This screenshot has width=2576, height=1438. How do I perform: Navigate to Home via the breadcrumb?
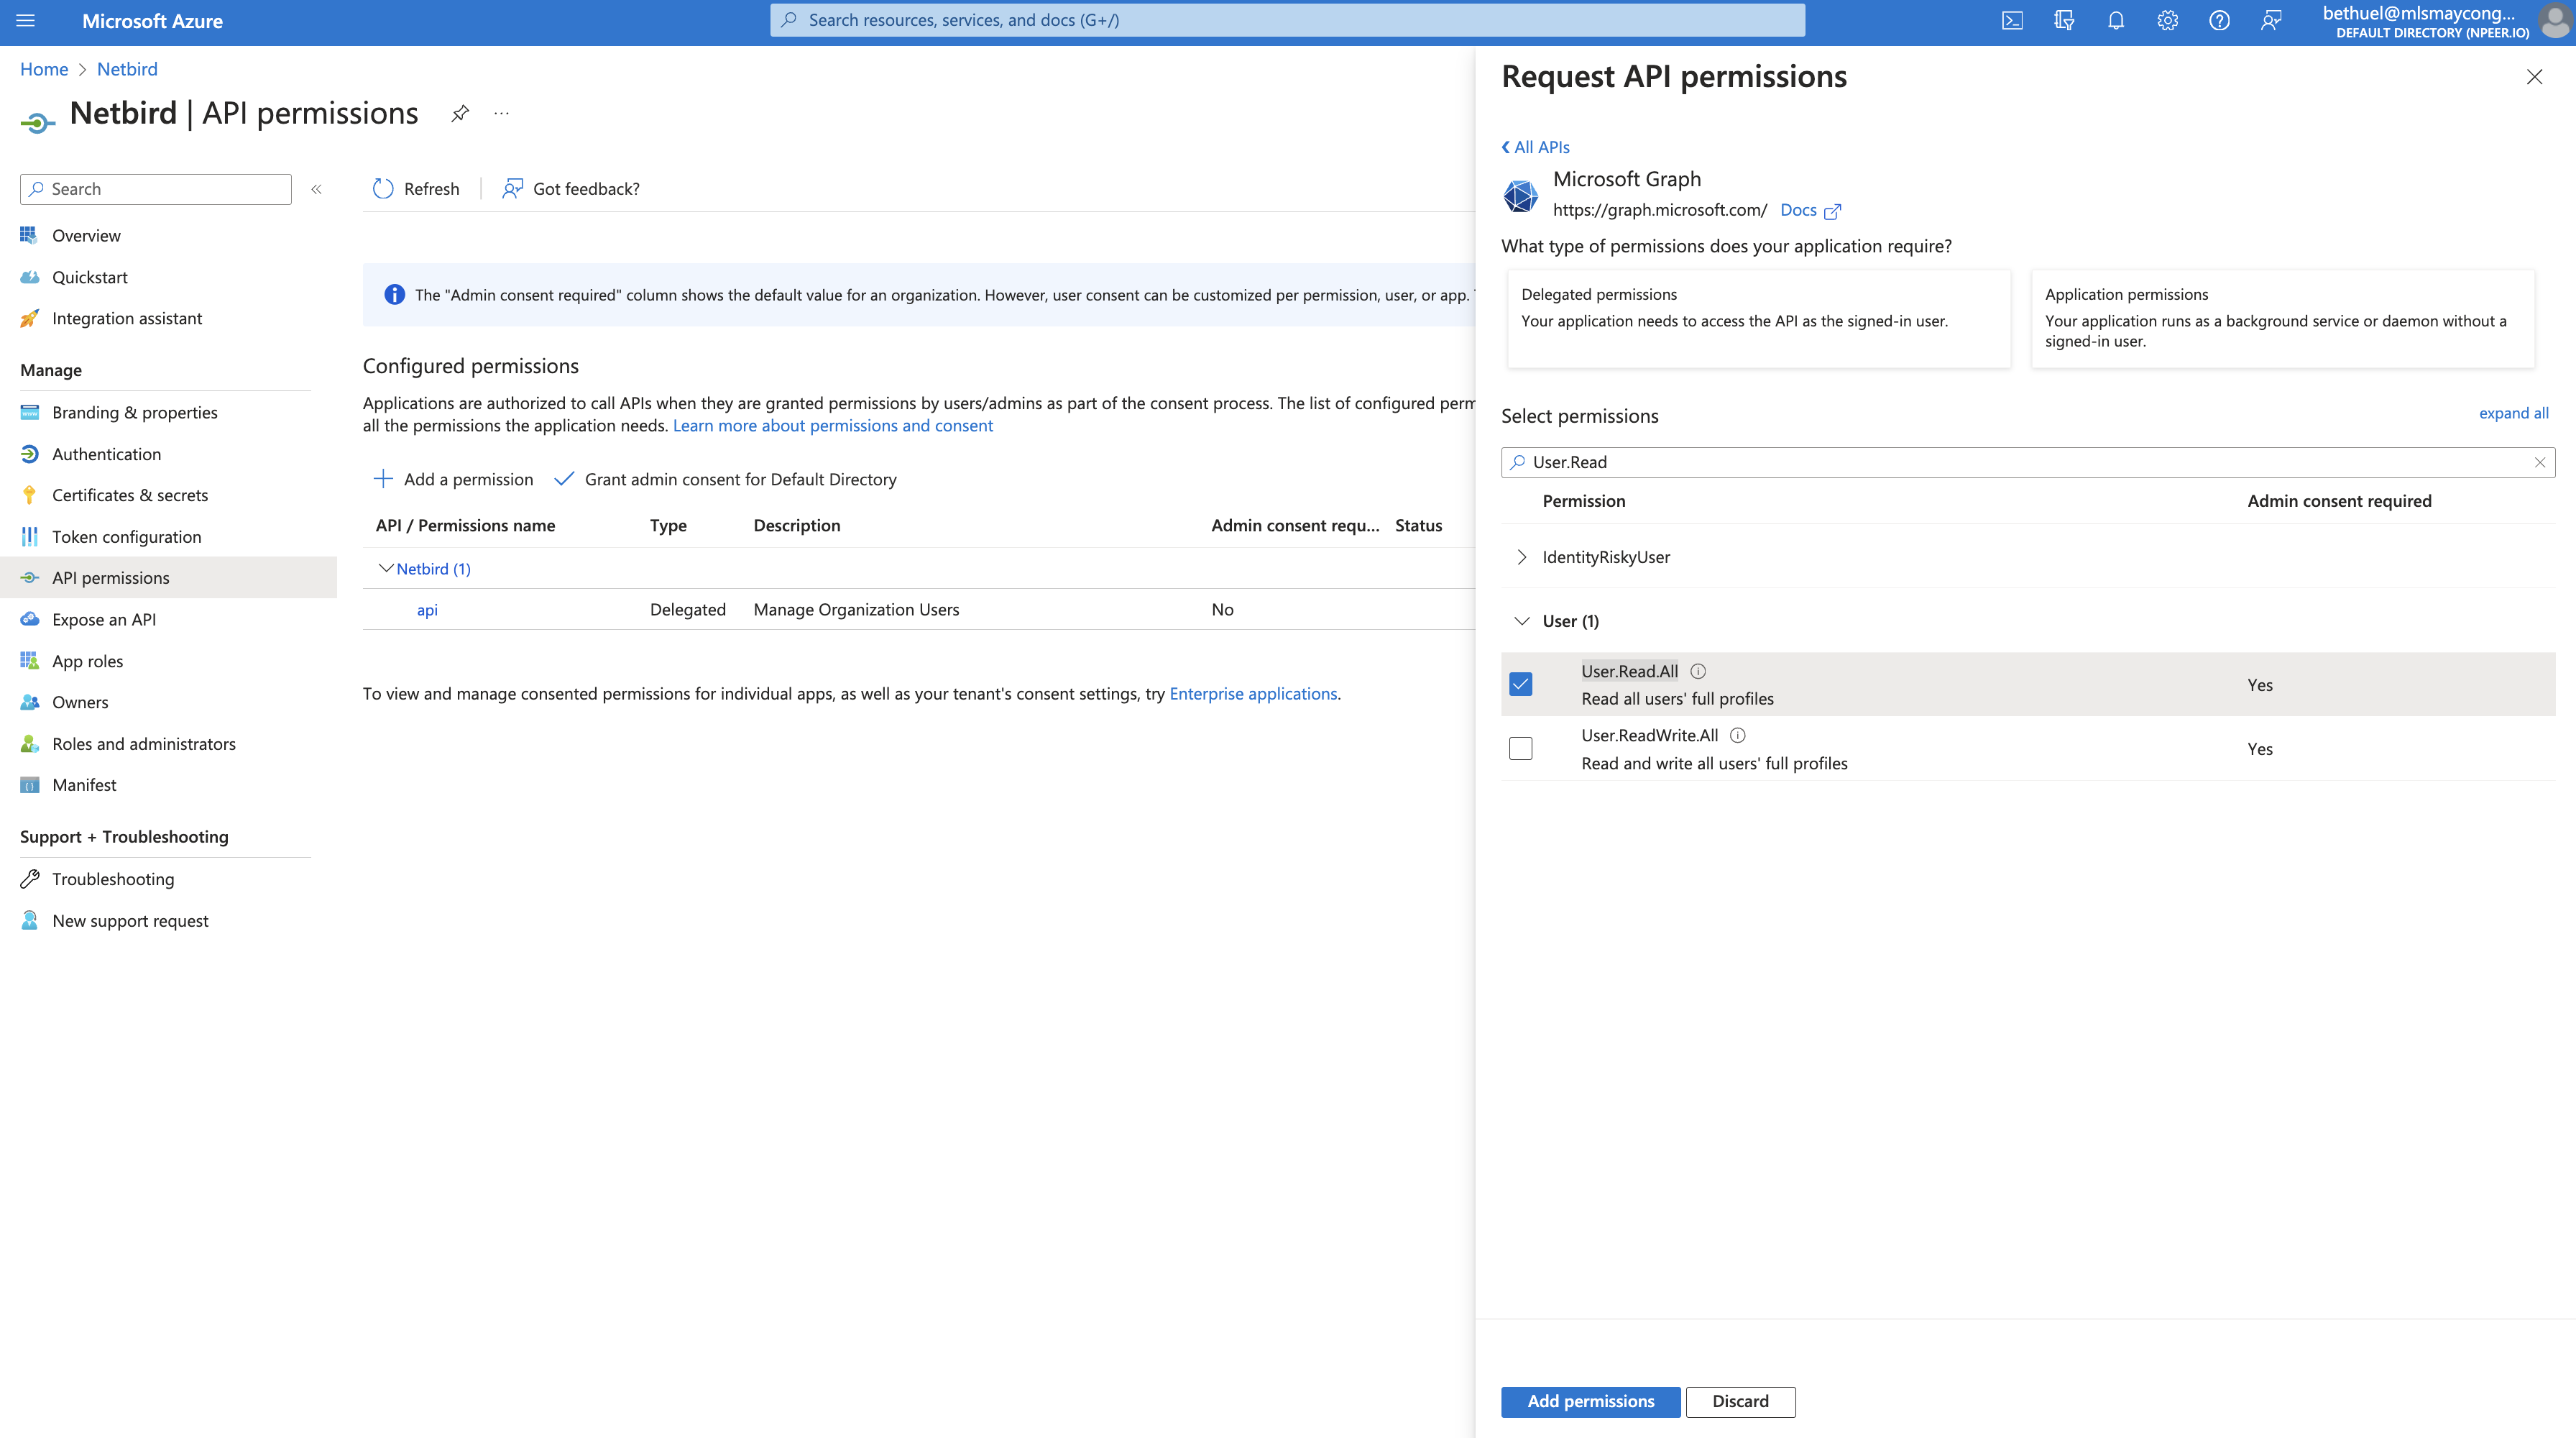pos(44,68)
